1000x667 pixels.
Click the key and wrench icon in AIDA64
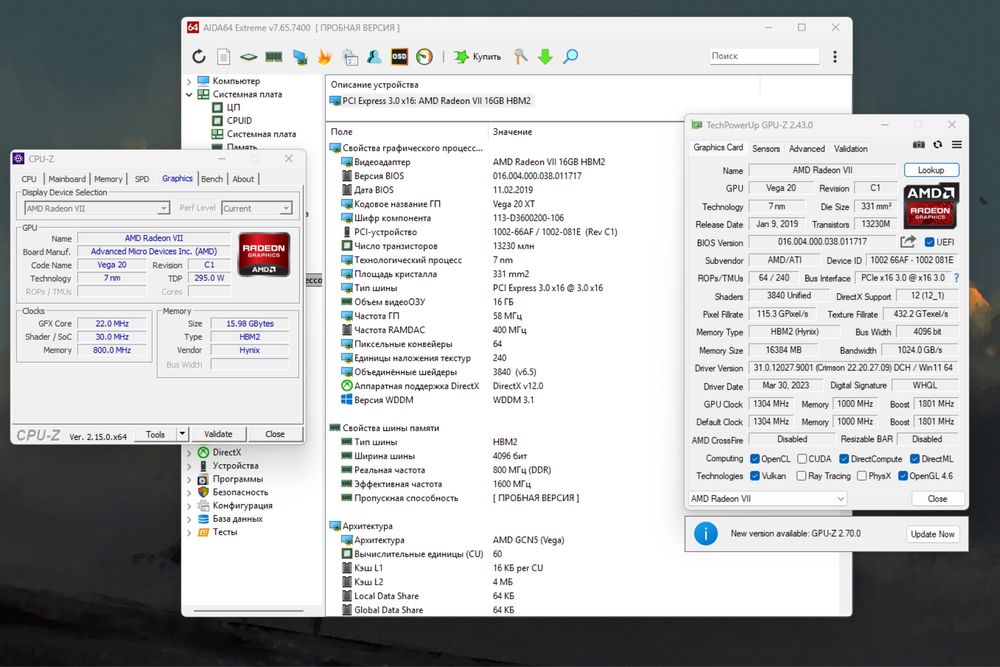point(520,57)
